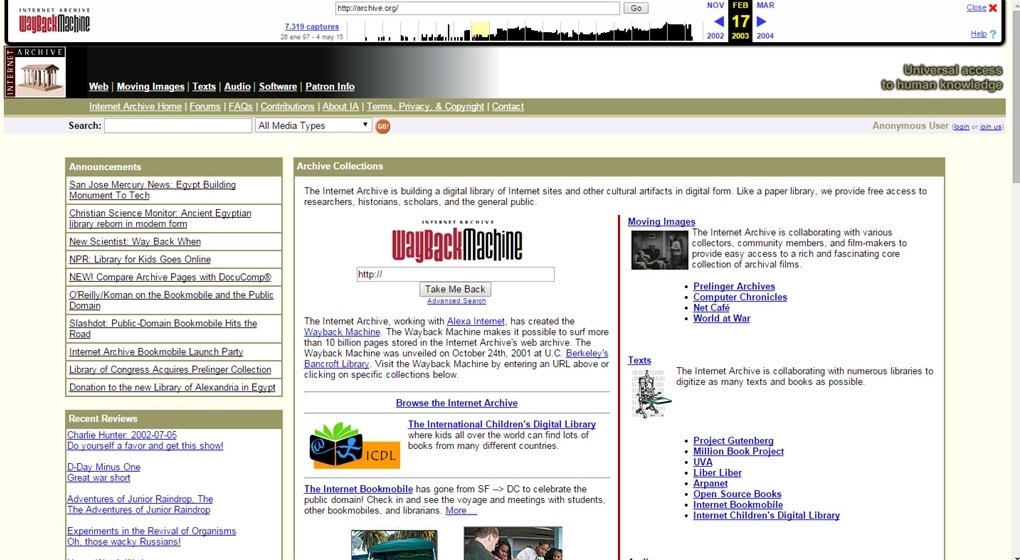Screen dimensions: 1020x560
Task: Open Browse the Internet Archive link
Action: coord(457,403)
